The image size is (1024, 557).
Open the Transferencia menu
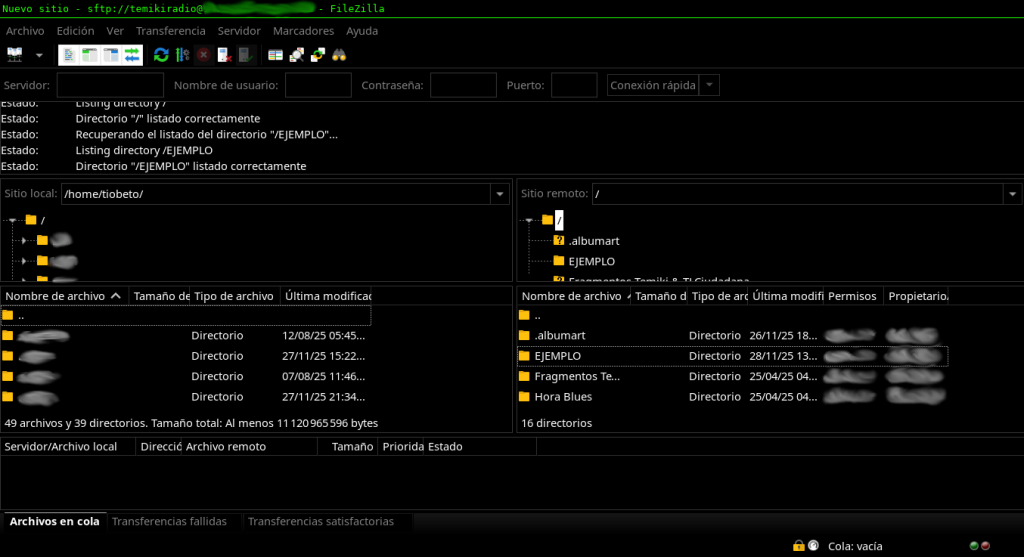170,31
